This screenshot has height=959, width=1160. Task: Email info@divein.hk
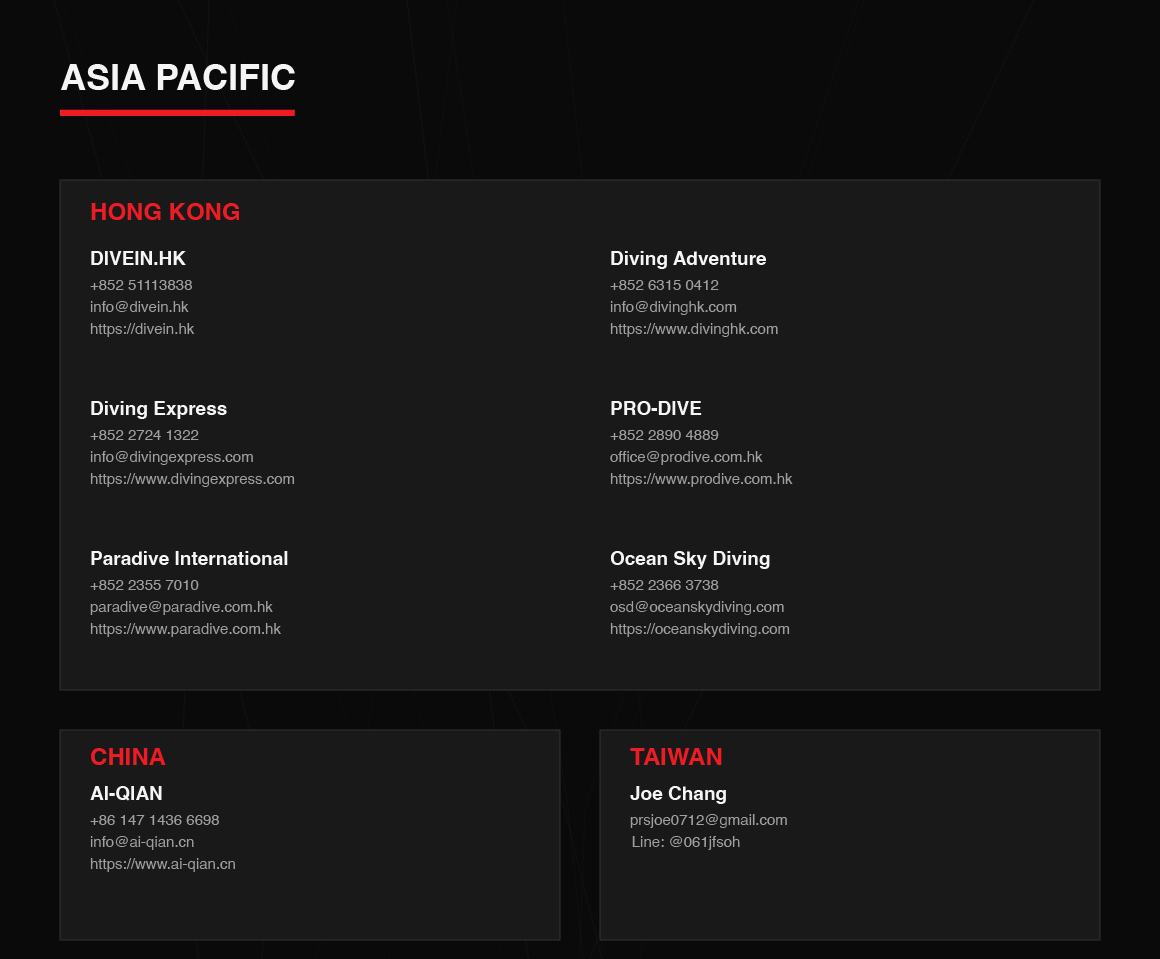point(139,306)
